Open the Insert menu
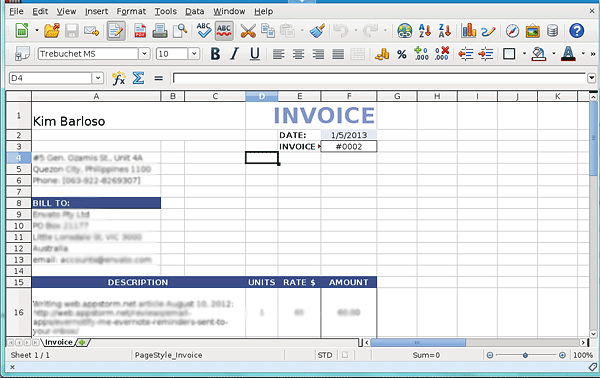The height and width of the screenshot is (378, 600). click(96, 11)
